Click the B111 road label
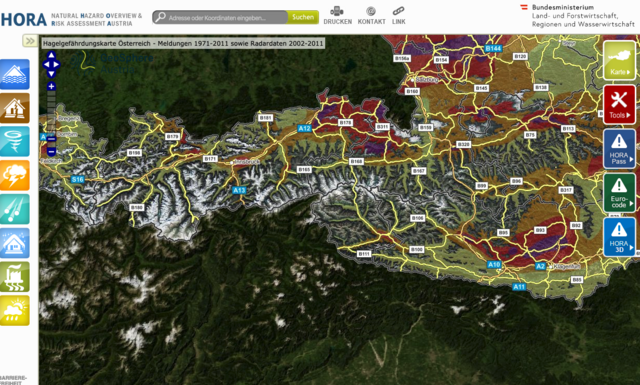The height and width of the screenshot is (385, 640). point(364,254)
